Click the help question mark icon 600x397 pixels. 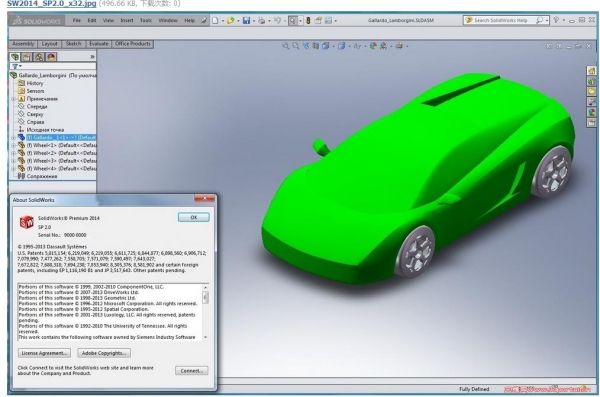[556, 20]
